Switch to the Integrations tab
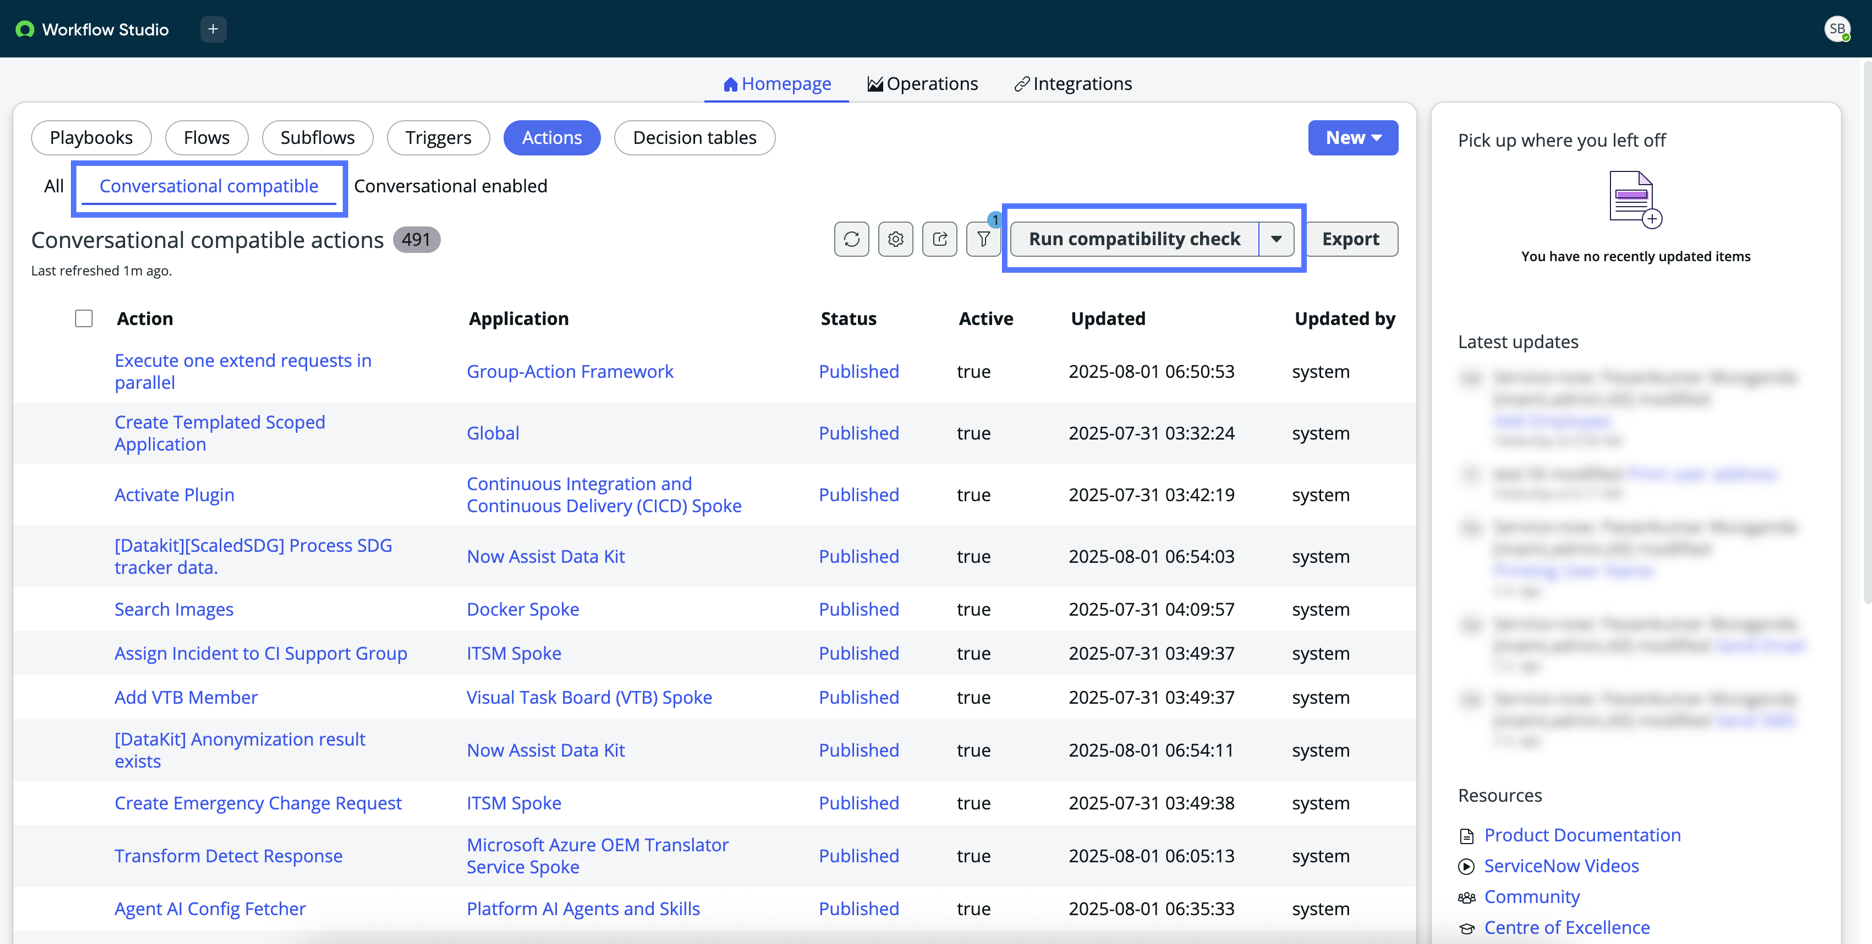The height and width of the screenshot is (944, 1872). 1073,84
